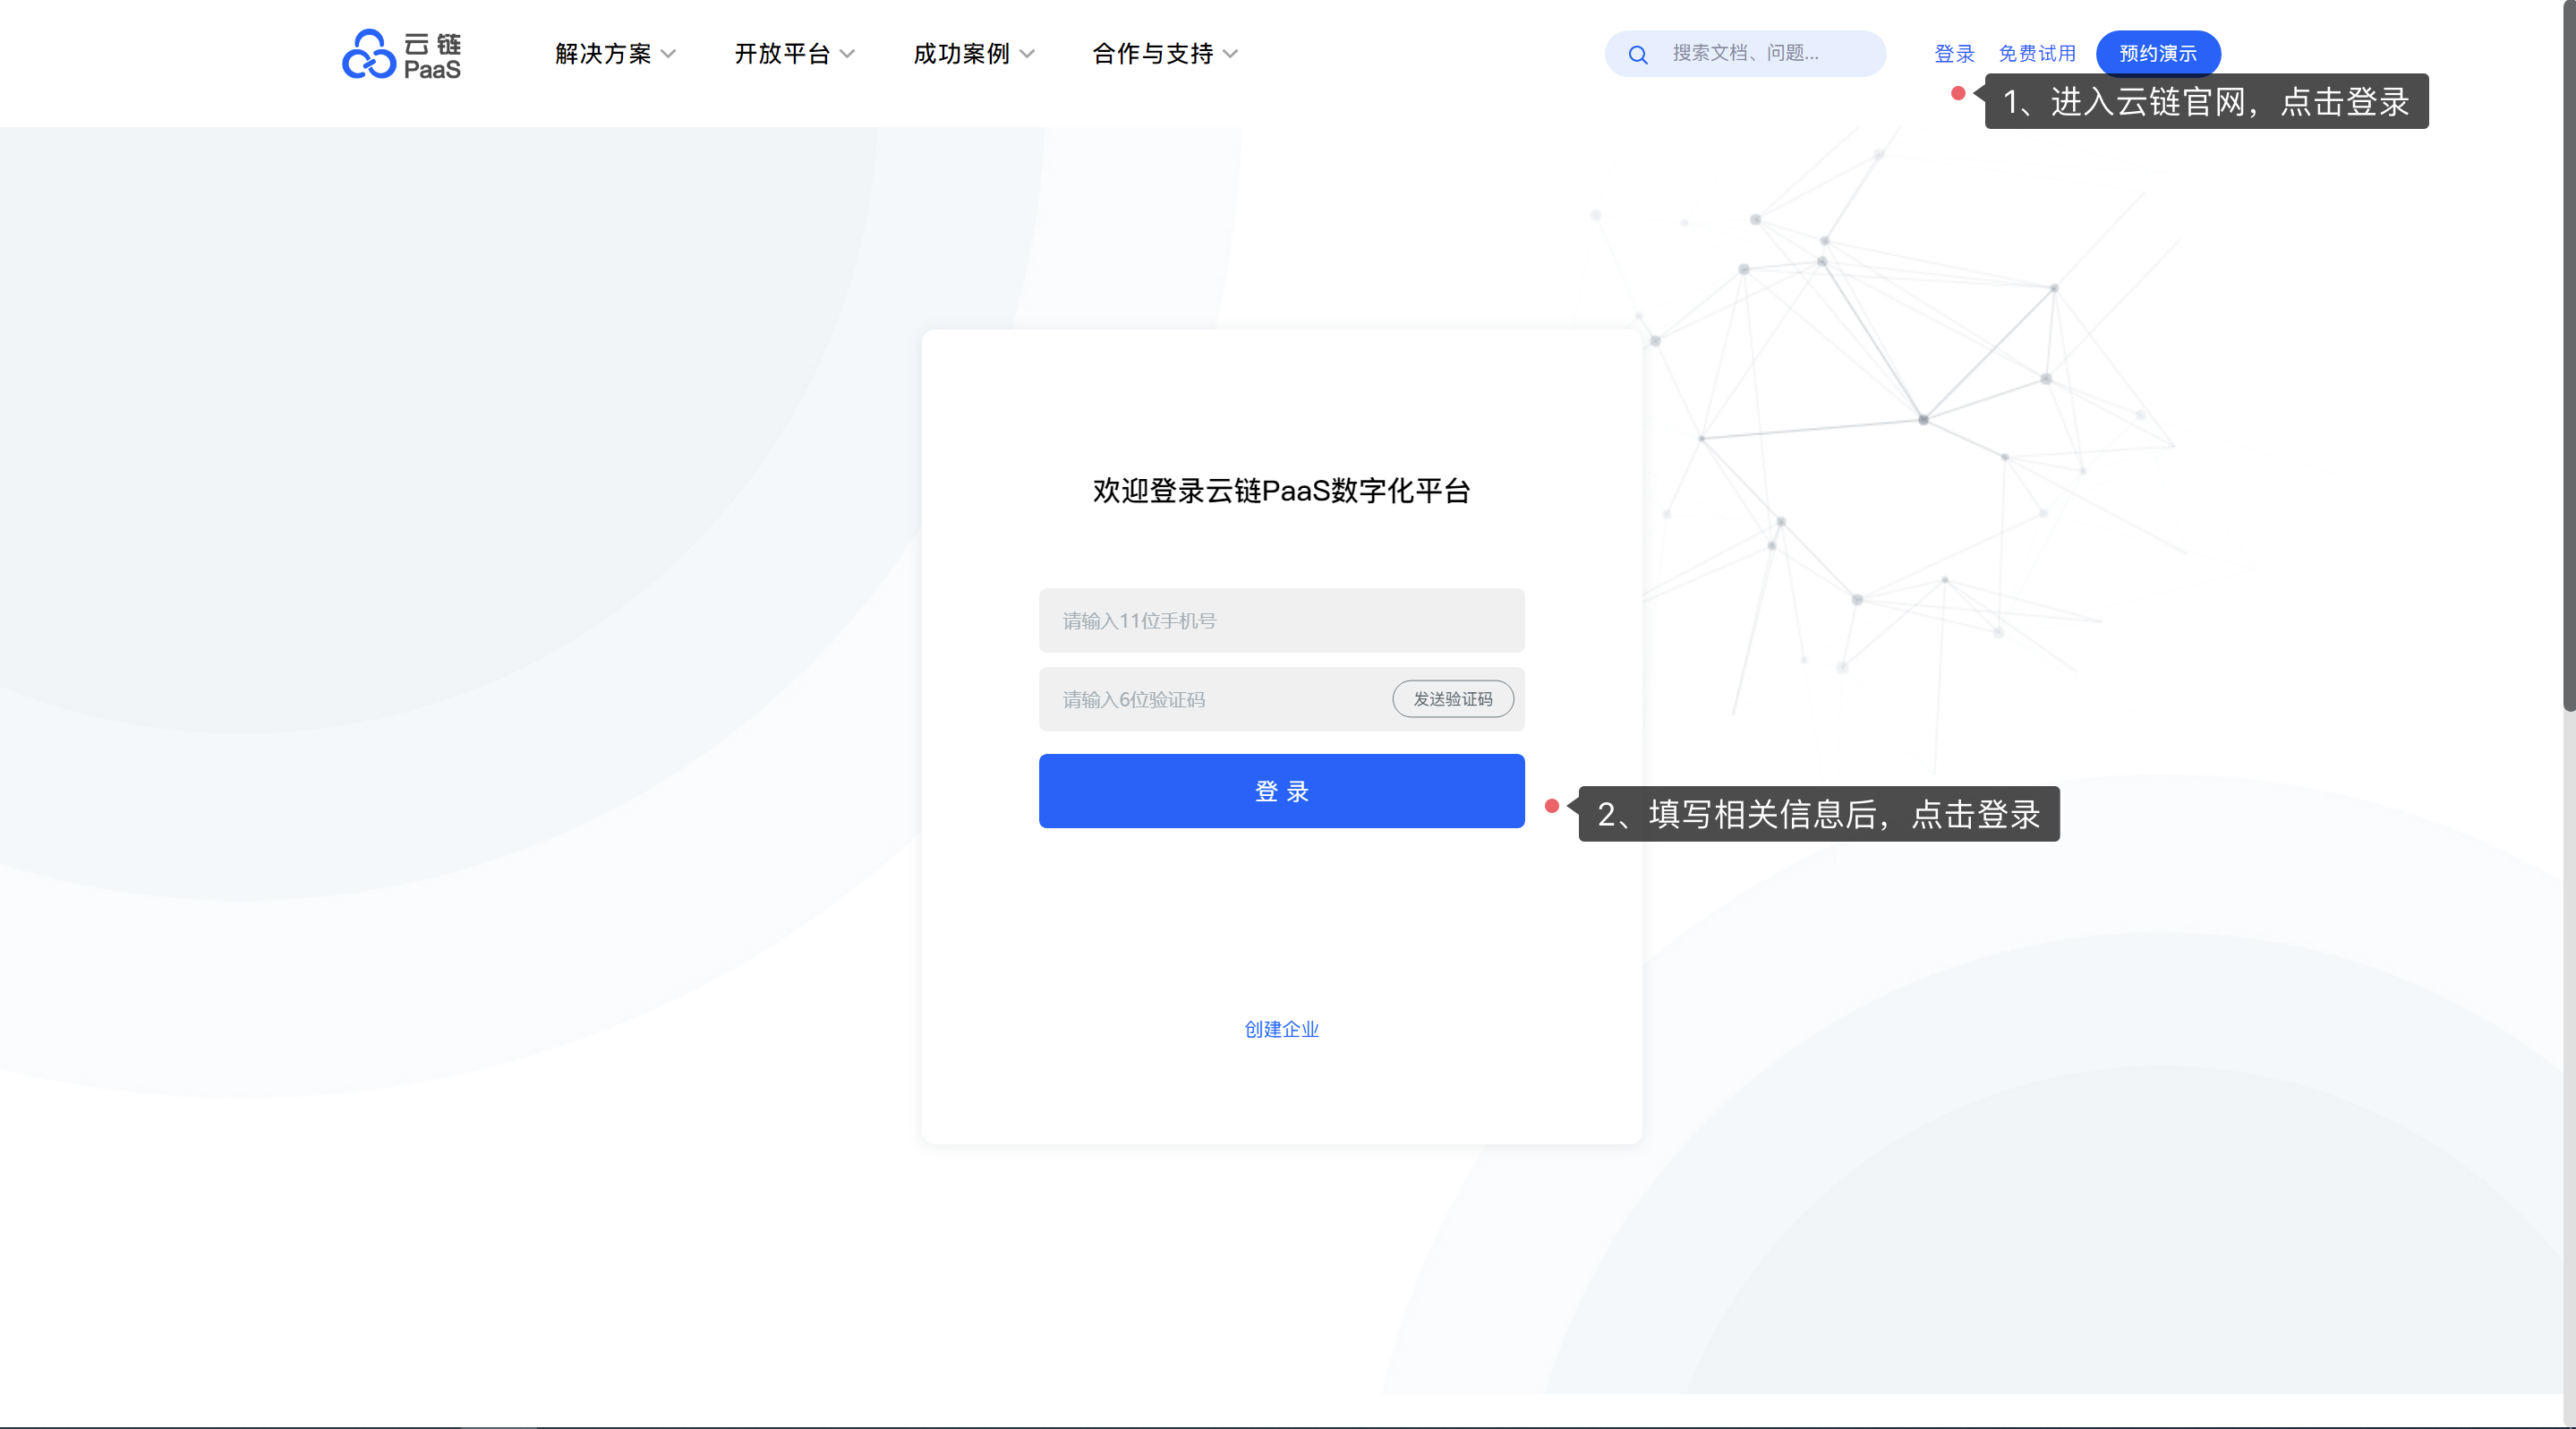The height and width of the screenshot is (1429, 2576).
Task: Expand the 解决方案 dropdown chevron
Action: pos(669,54)
